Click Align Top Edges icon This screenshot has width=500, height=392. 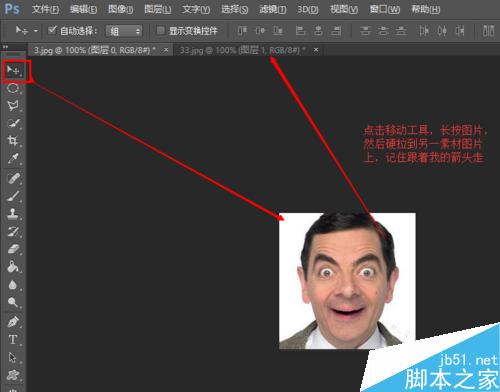[x=242, y=31]
